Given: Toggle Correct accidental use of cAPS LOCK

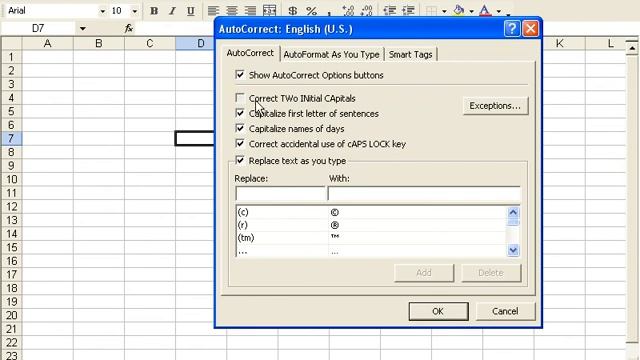Looking at the screenshot, I should 240,144.
